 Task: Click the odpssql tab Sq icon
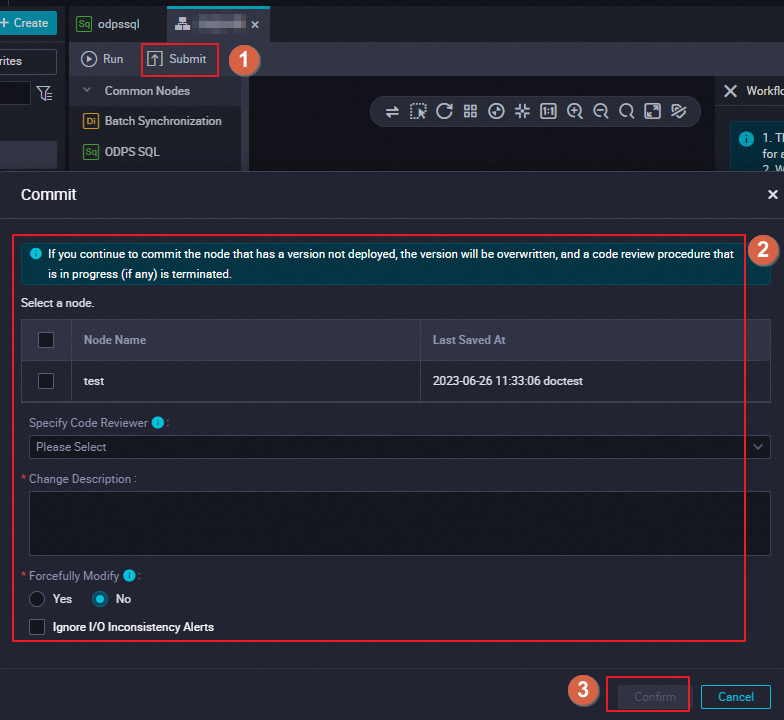click(x=84, y=24)
